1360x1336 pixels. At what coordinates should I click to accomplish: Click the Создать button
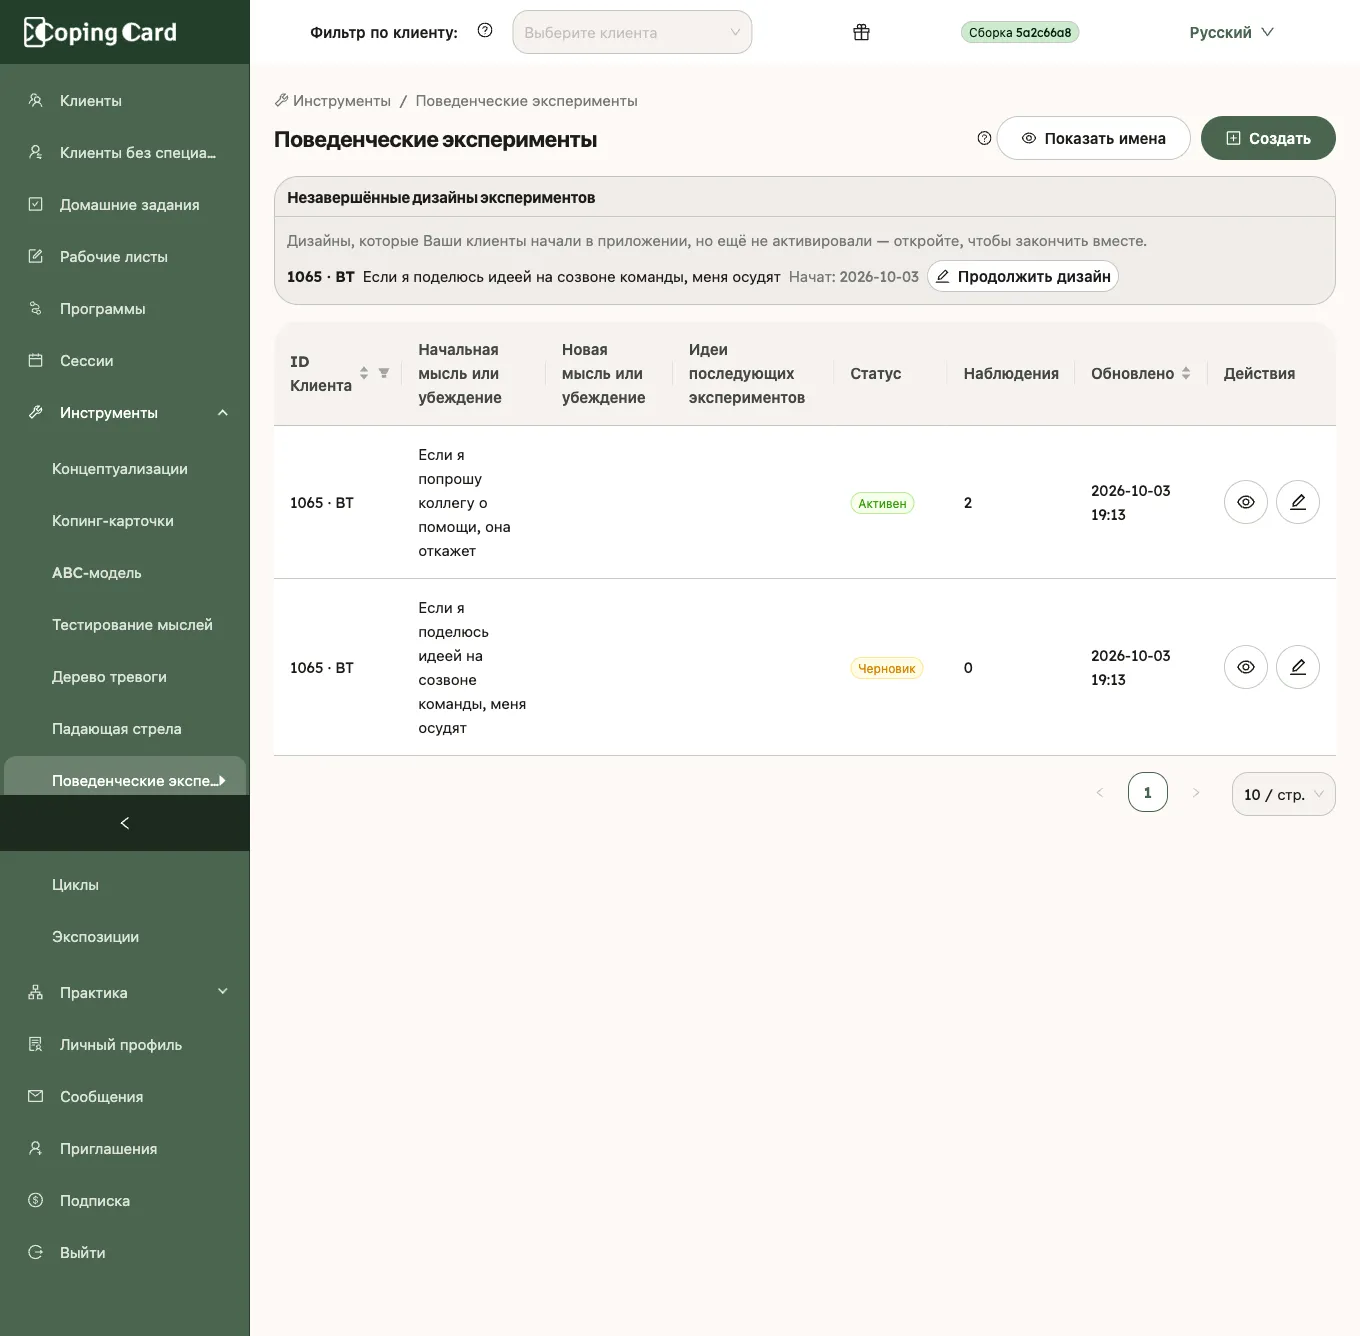1268,138
